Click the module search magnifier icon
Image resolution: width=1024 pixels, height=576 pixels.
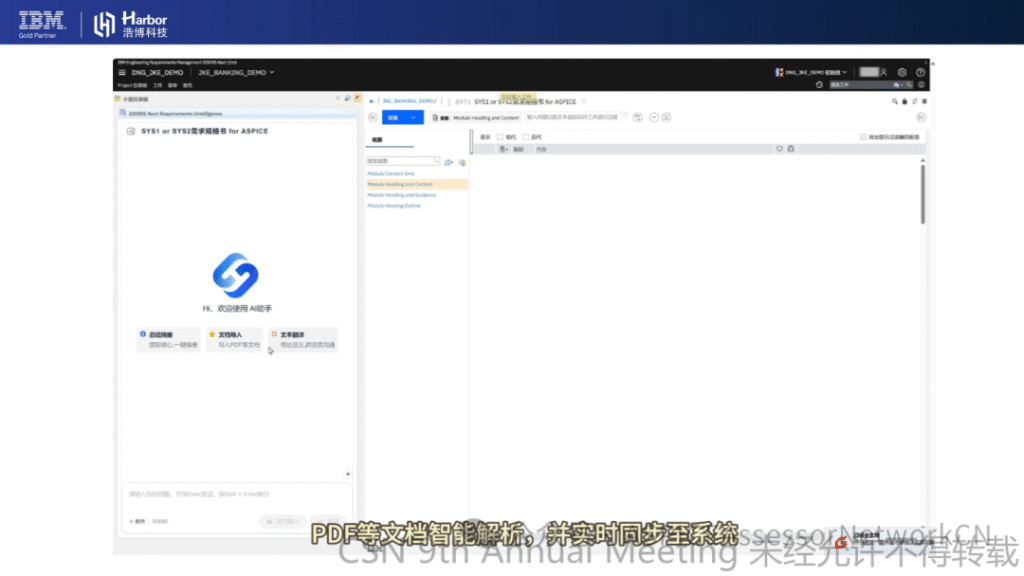click(x=895, y=101)
